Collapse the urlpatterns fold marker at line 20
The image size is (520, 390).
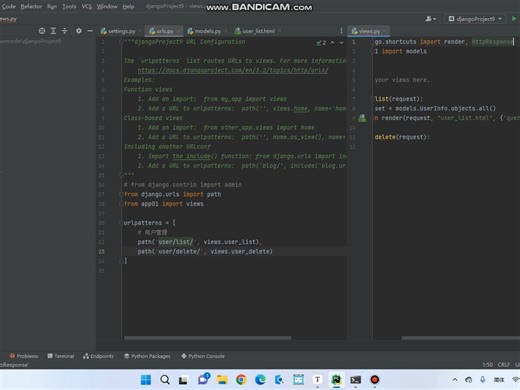click(x=121, y=223)
